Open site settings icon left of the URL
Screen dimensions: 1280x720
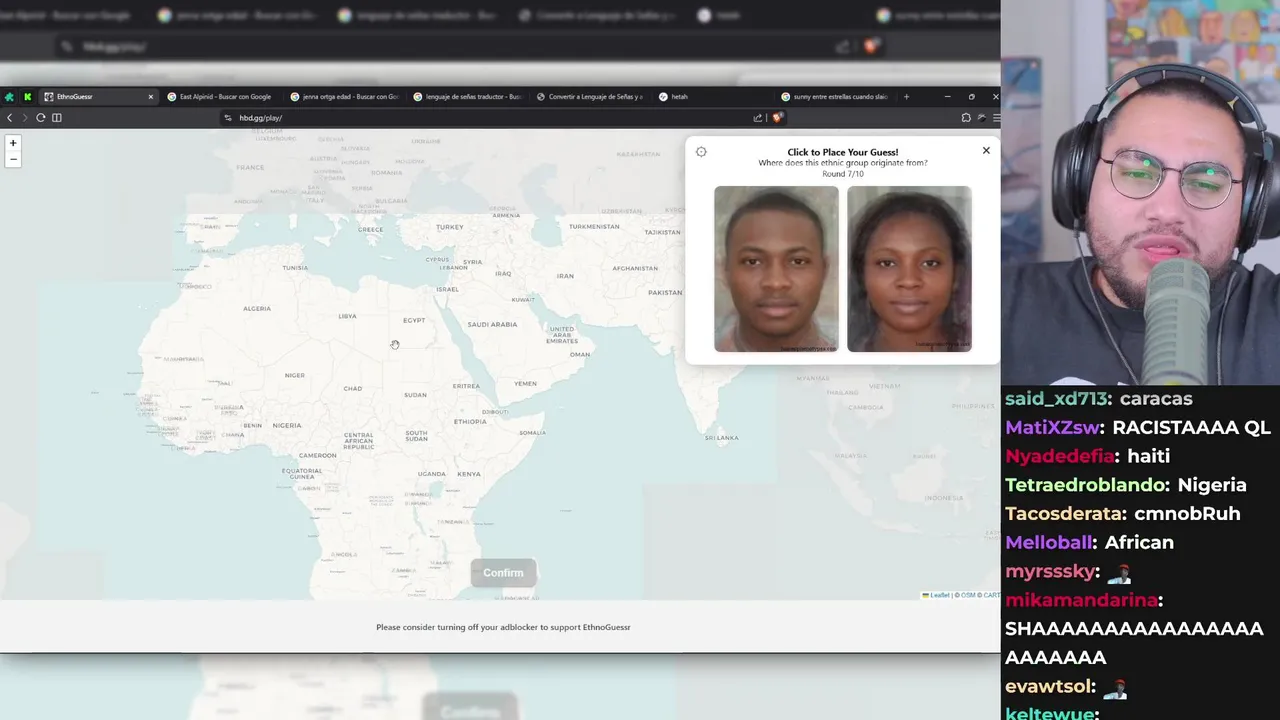point(228,118)
